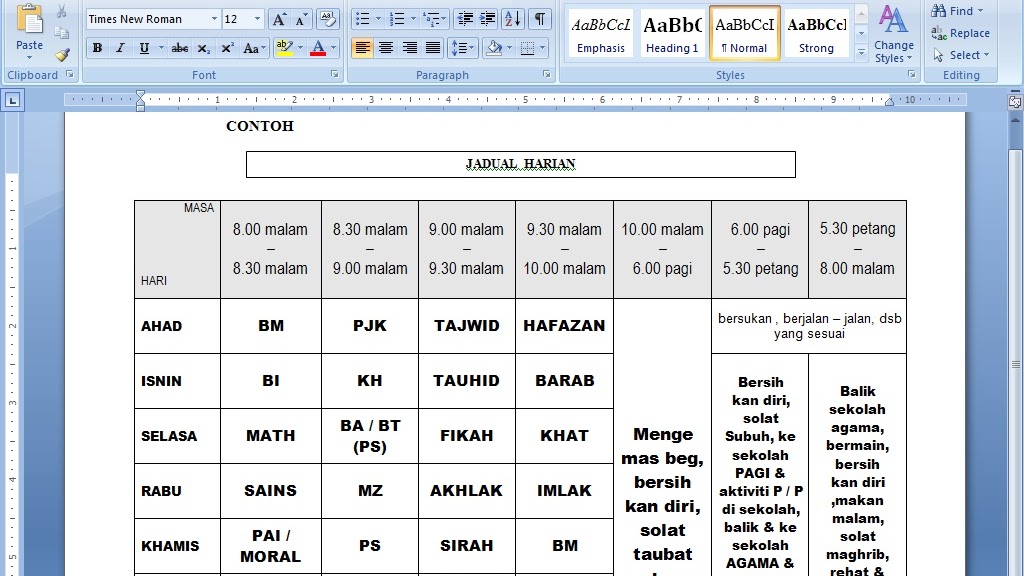Toggle bulleted list formatting
1024x576 pixels.
[x=364, y=19]
